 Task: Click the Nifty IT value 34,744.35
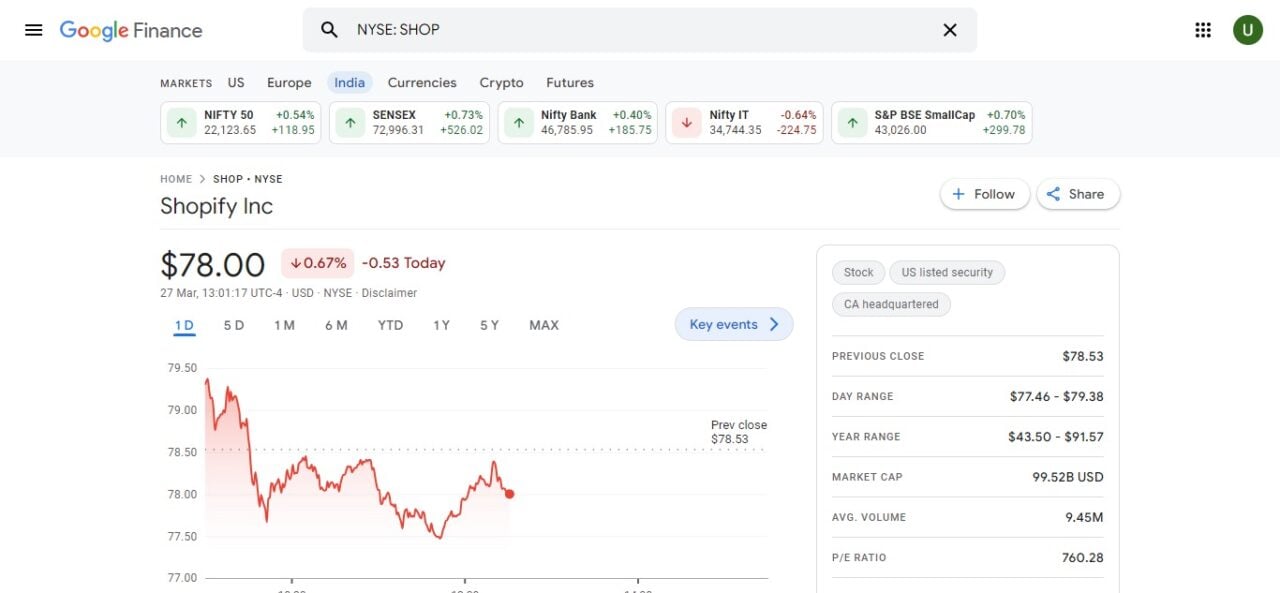coord(735,130)
